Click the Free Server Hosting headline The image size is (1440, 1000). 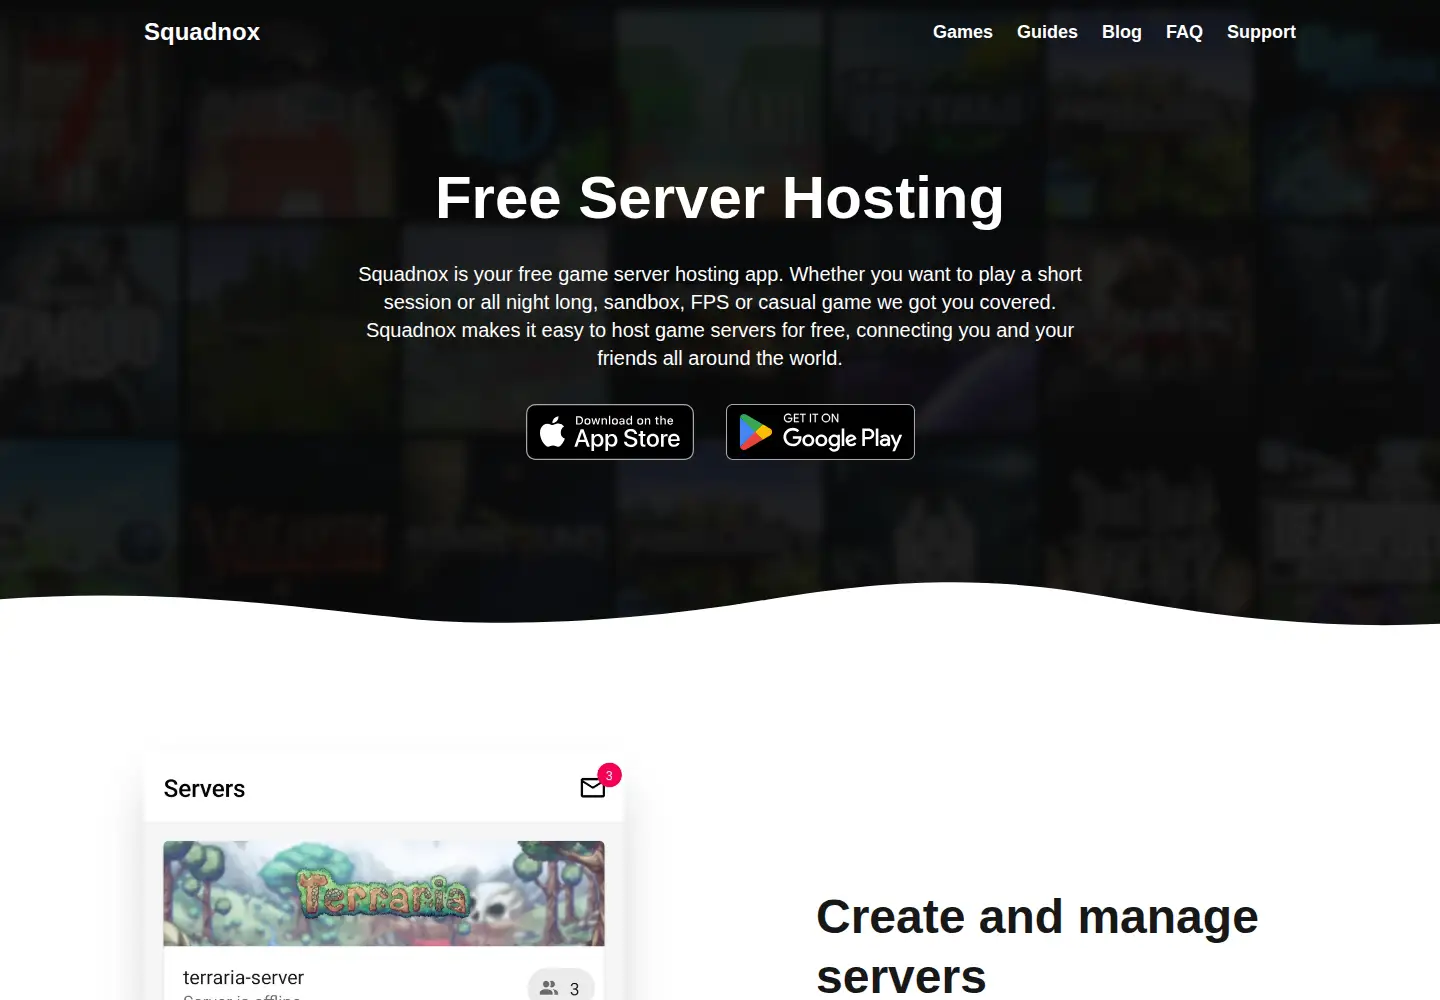coord(720,198)
